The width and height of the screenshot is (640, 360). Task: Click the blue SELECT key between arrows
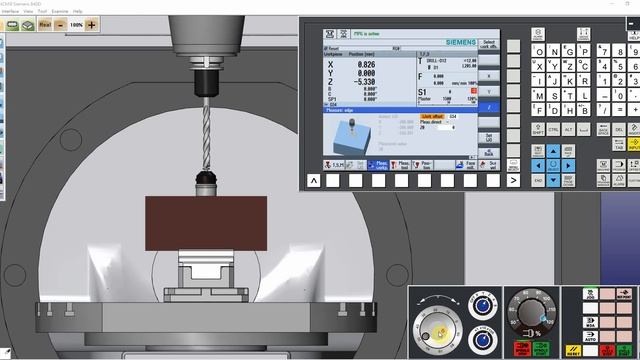pyautogui.click(x=553, y=166)
